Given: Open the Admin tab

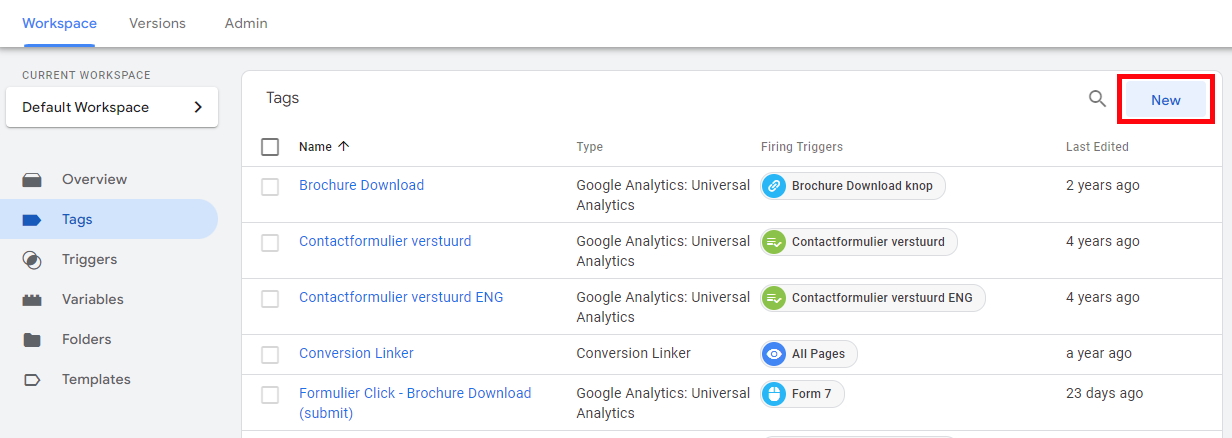Looking at the screenshot, I should (246, 23).
